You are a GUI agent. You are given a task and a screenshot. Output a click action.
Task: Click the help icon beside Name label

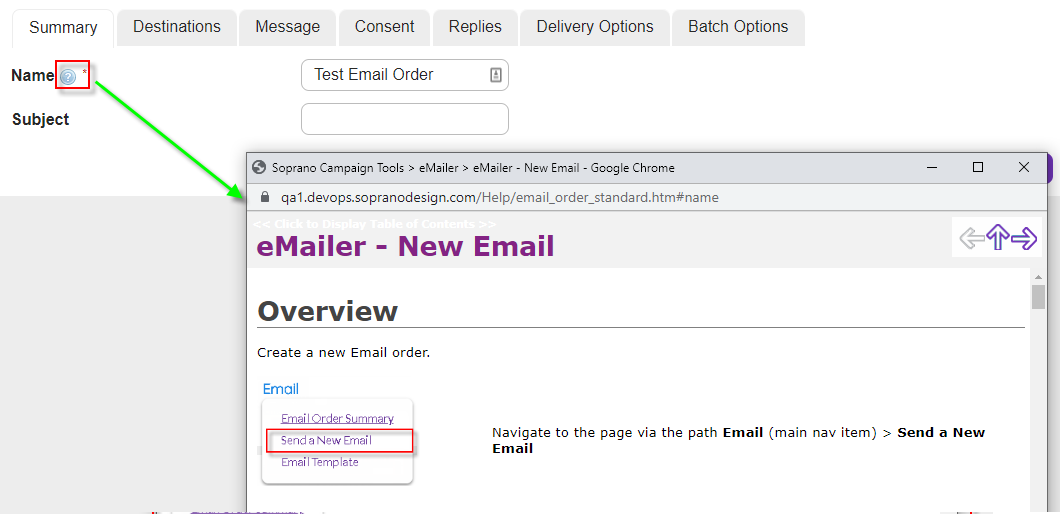tap(68, 76)
